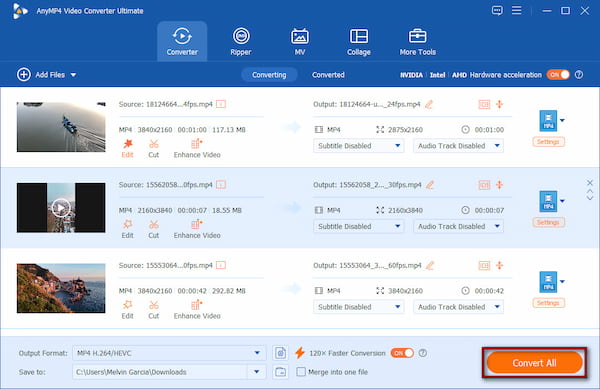Toggle 120x Faster Conversion switch
The image size is (600, 389).
coord(402,353)
